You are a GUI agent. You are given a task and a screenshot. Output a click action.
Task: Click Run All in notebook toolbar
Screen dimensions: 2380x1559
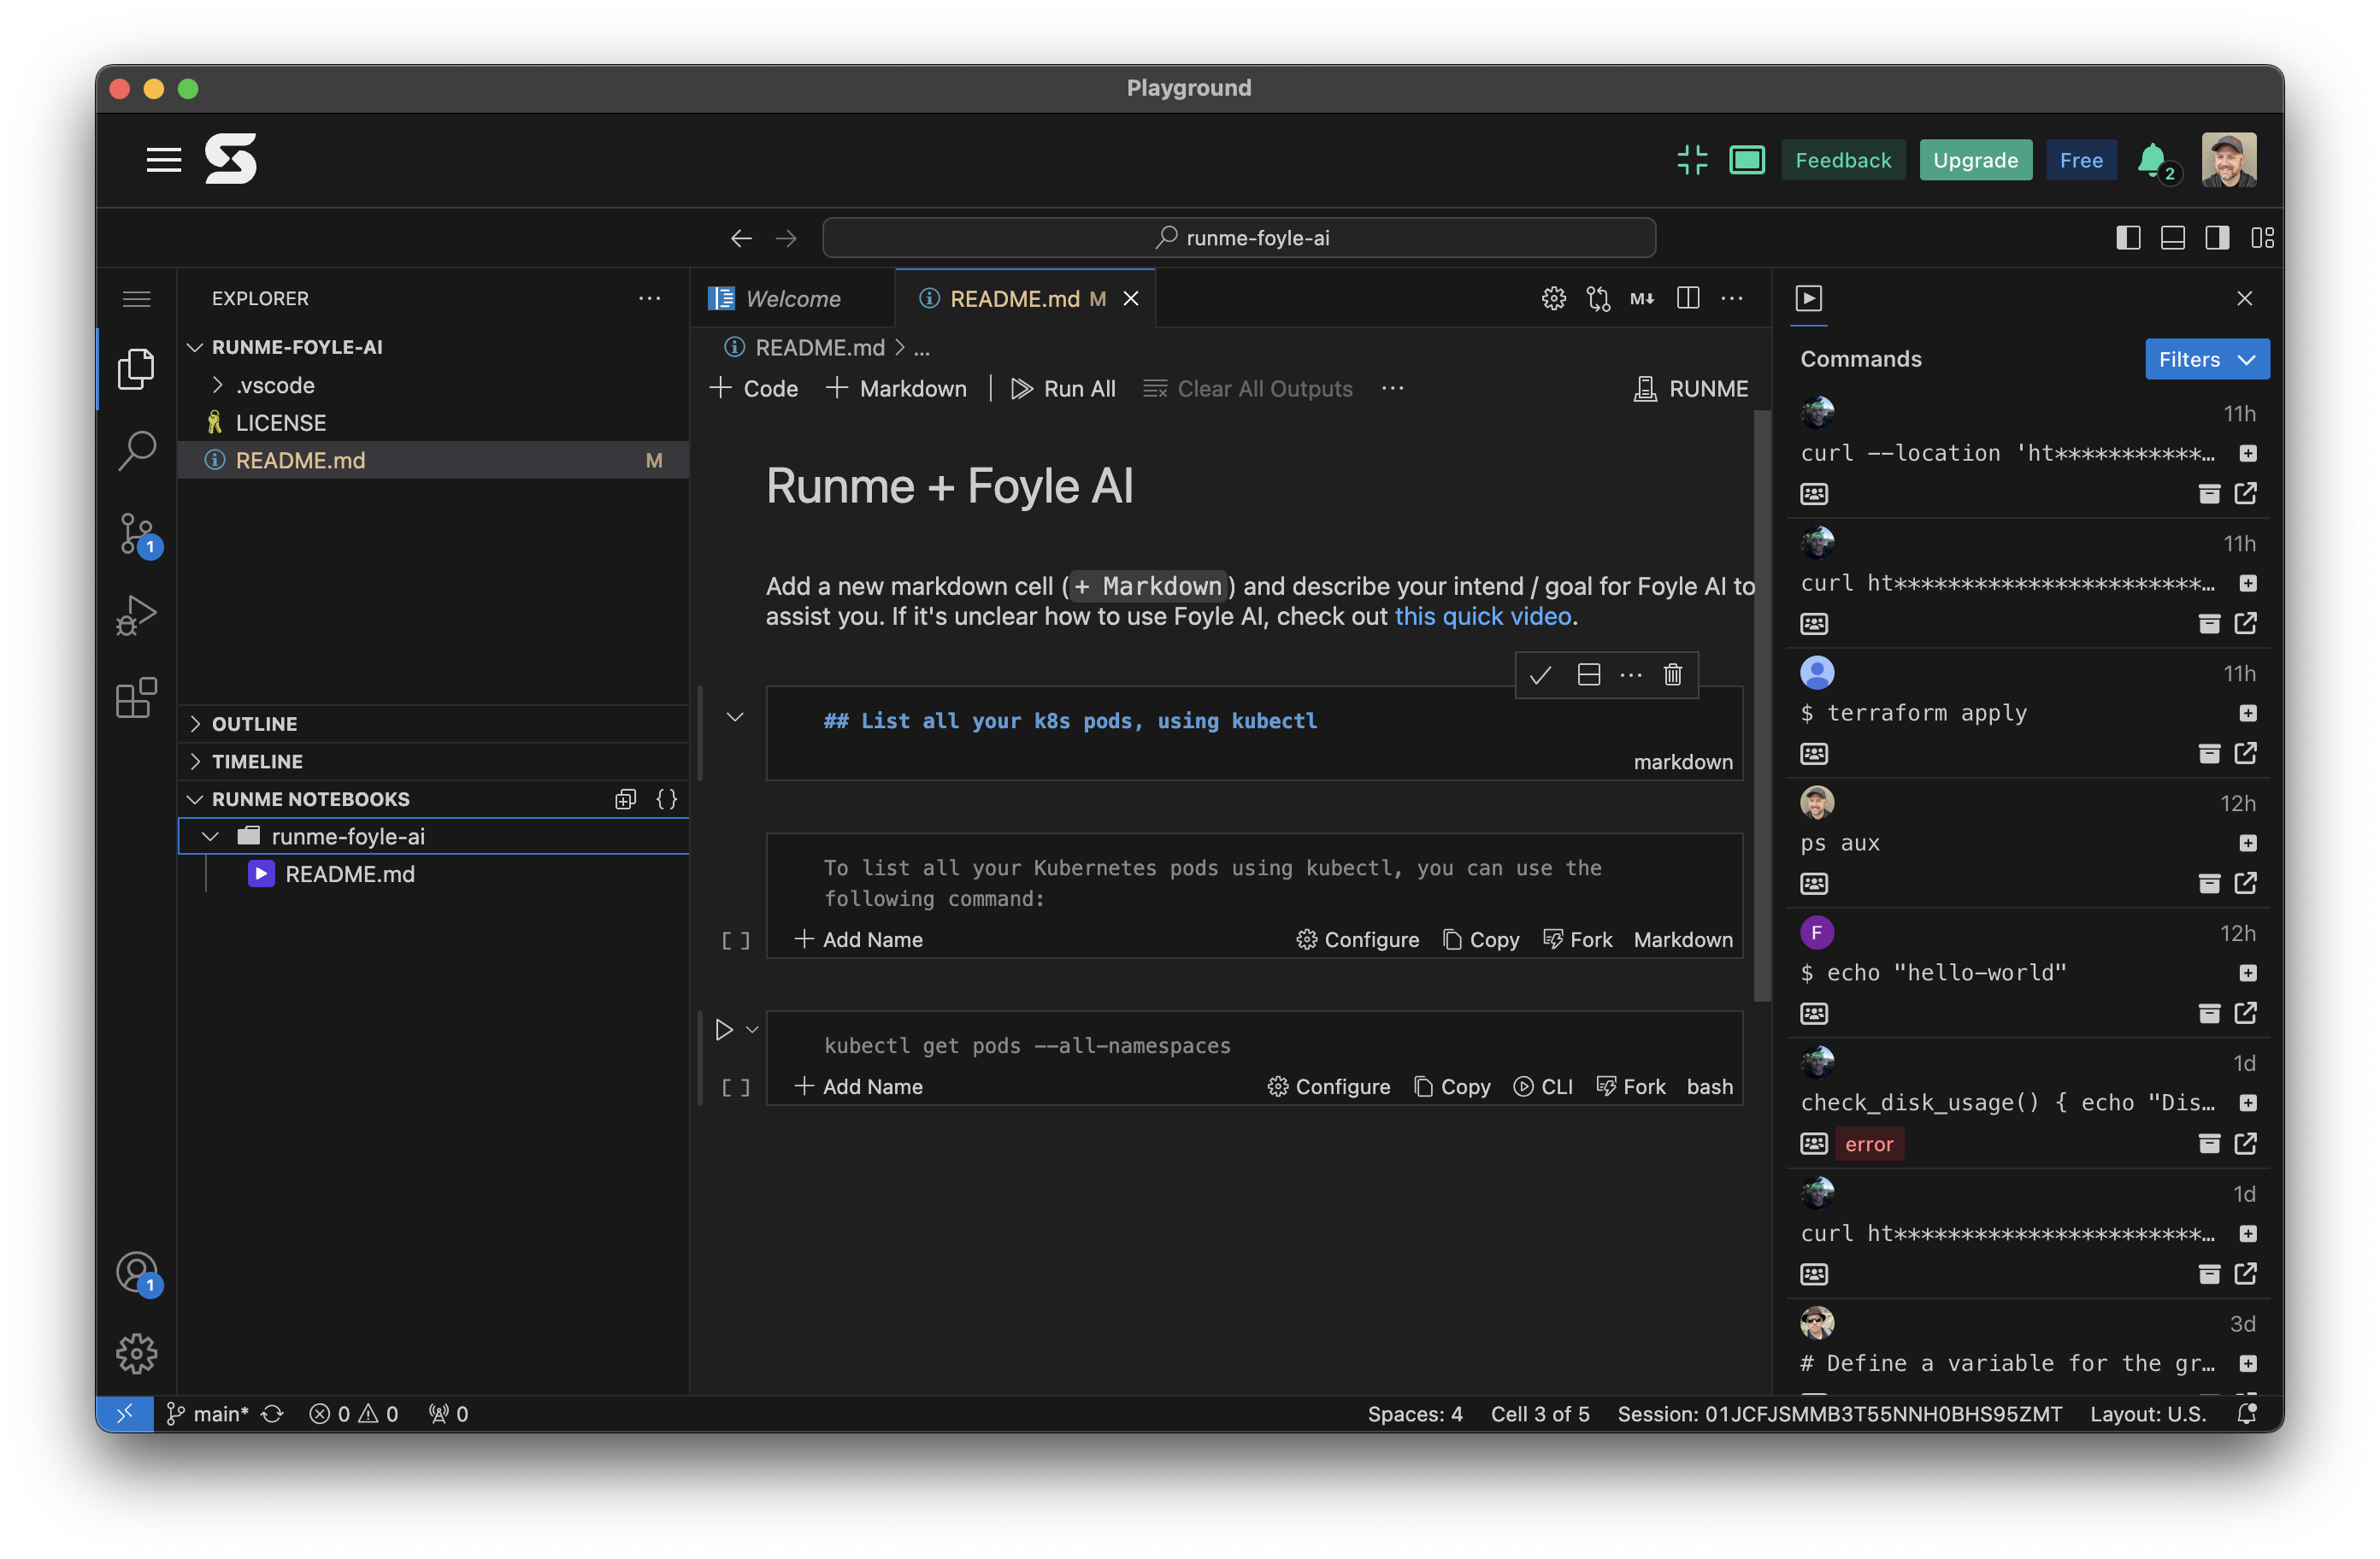pos(1063,389)
